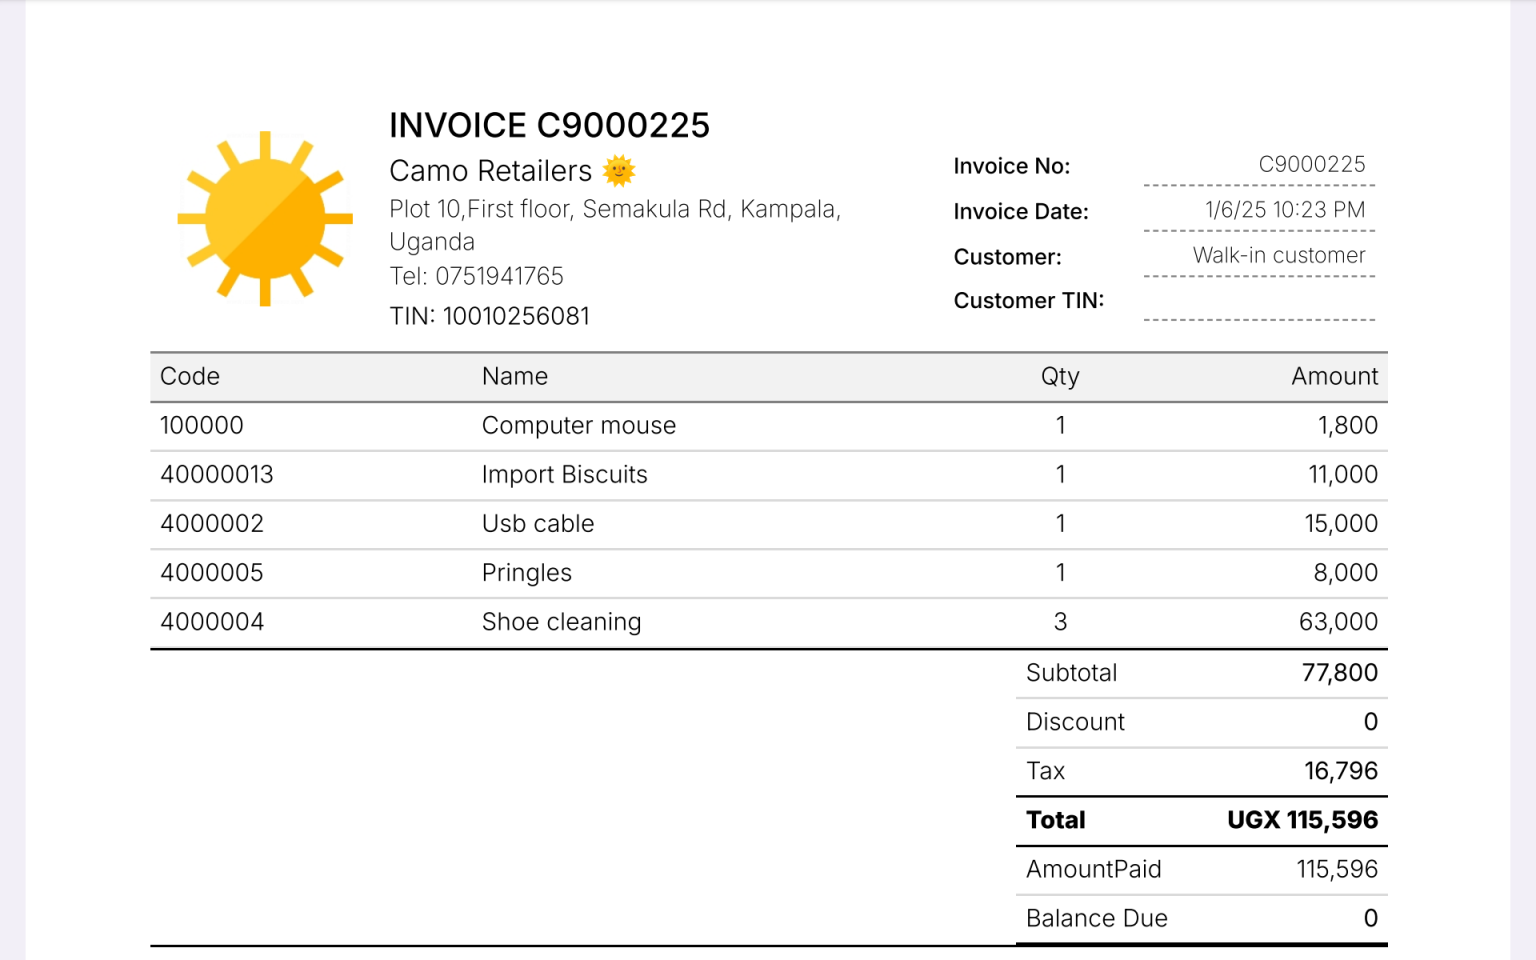Select the smiley emoji next to Camo Retailers
The image size is (1536, 960).
[622, 170]
